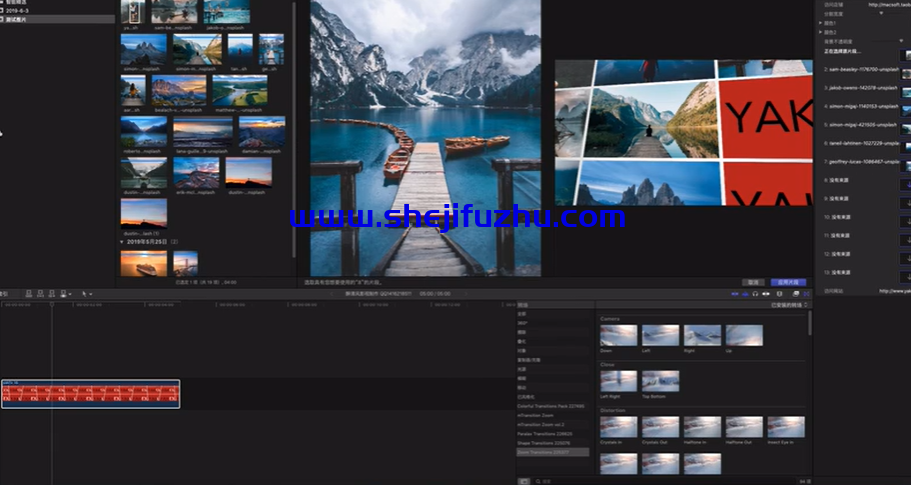Click the append clip icon in timeline toolbar
The image size is (911, 485).
coord(51,294)
